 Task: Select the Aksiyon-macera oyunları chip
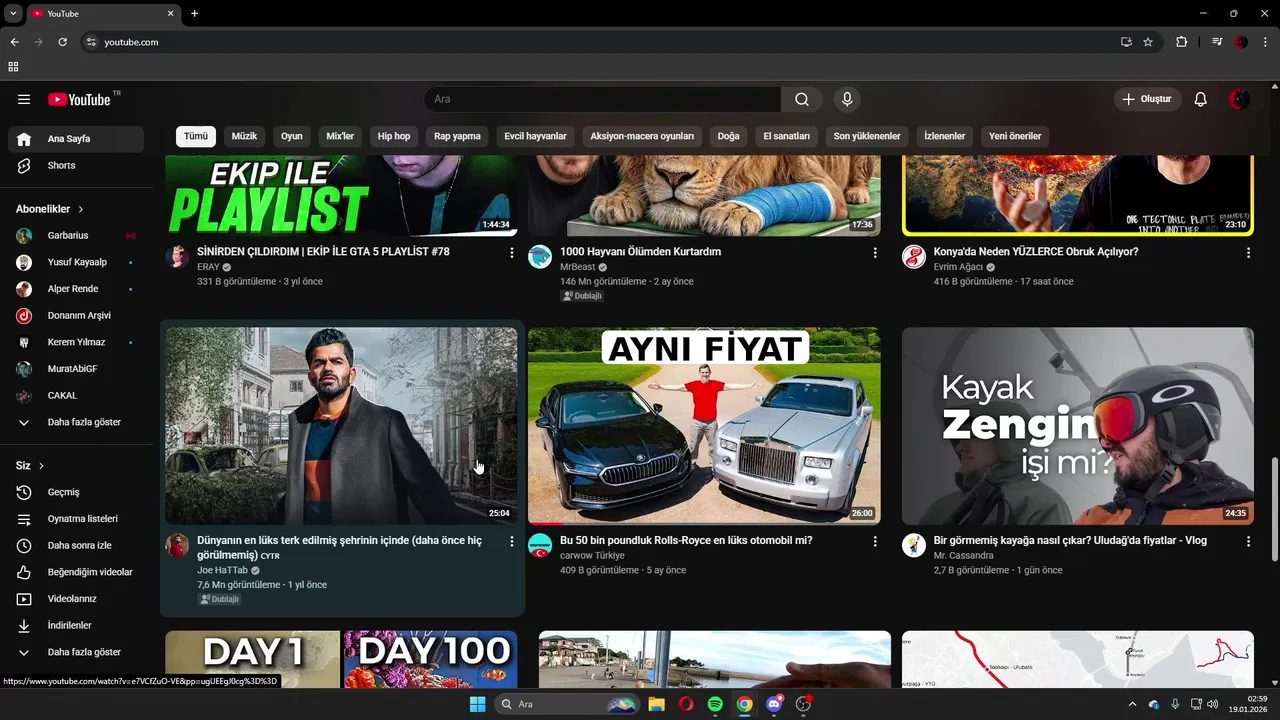[x=642, y=136]
